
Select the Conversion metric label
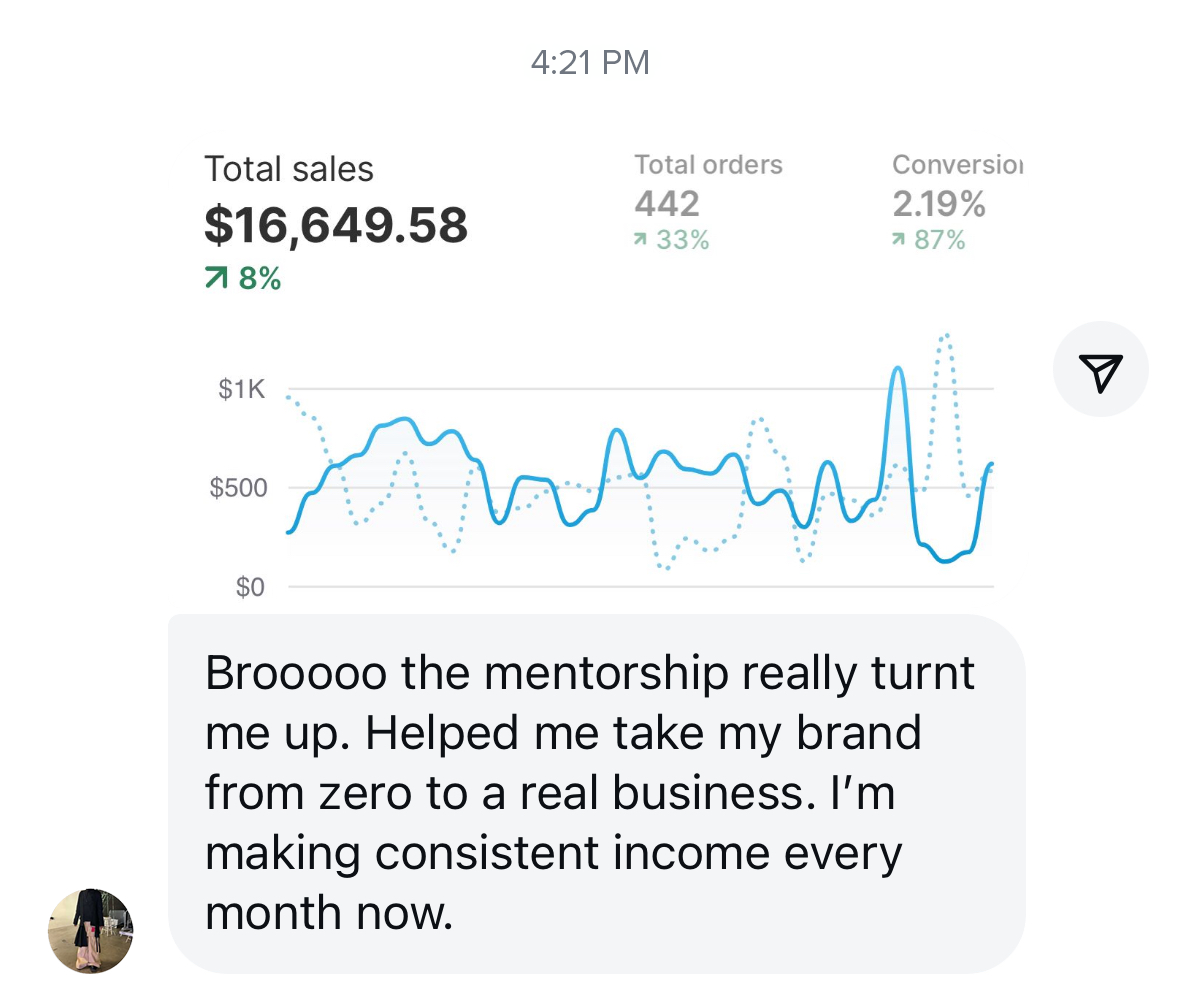point(957,165)
